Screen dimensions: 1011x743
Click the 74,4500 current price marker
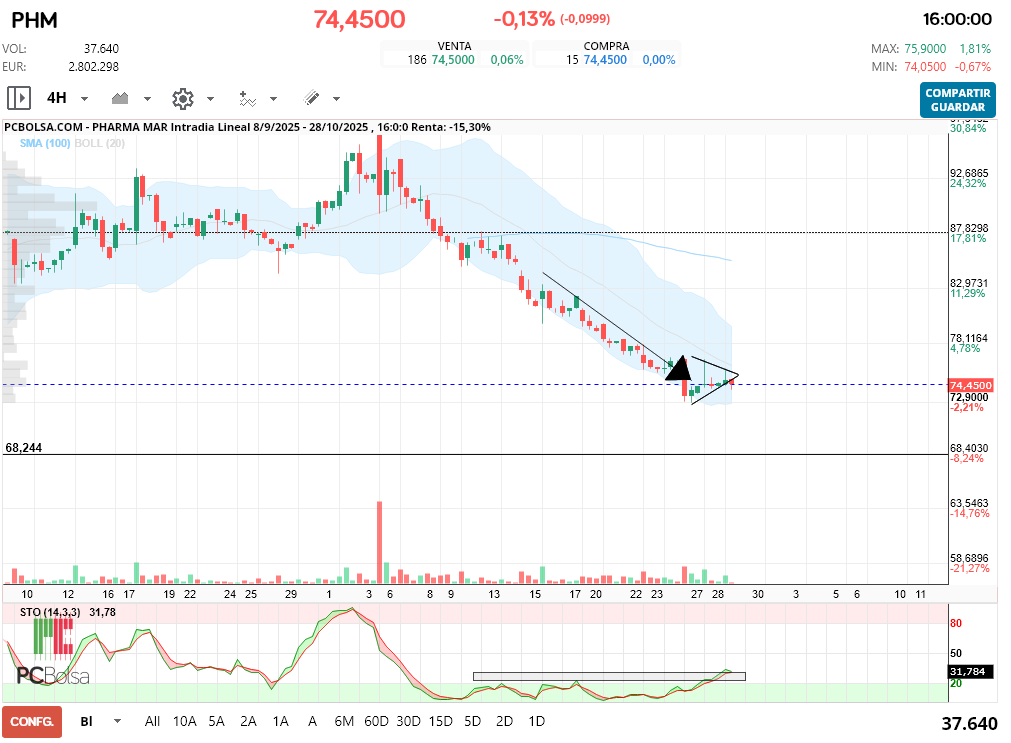(x=970, y=385)
